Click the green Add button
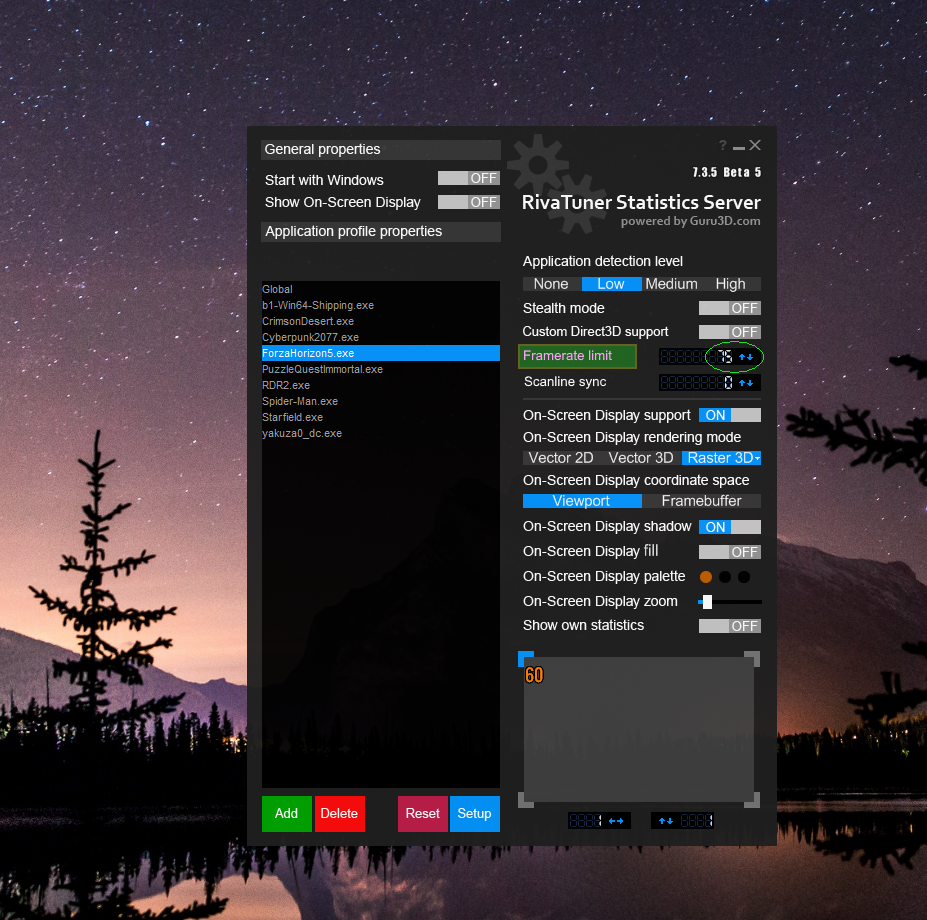Screen dimensions: 927x920 point(287,814)
